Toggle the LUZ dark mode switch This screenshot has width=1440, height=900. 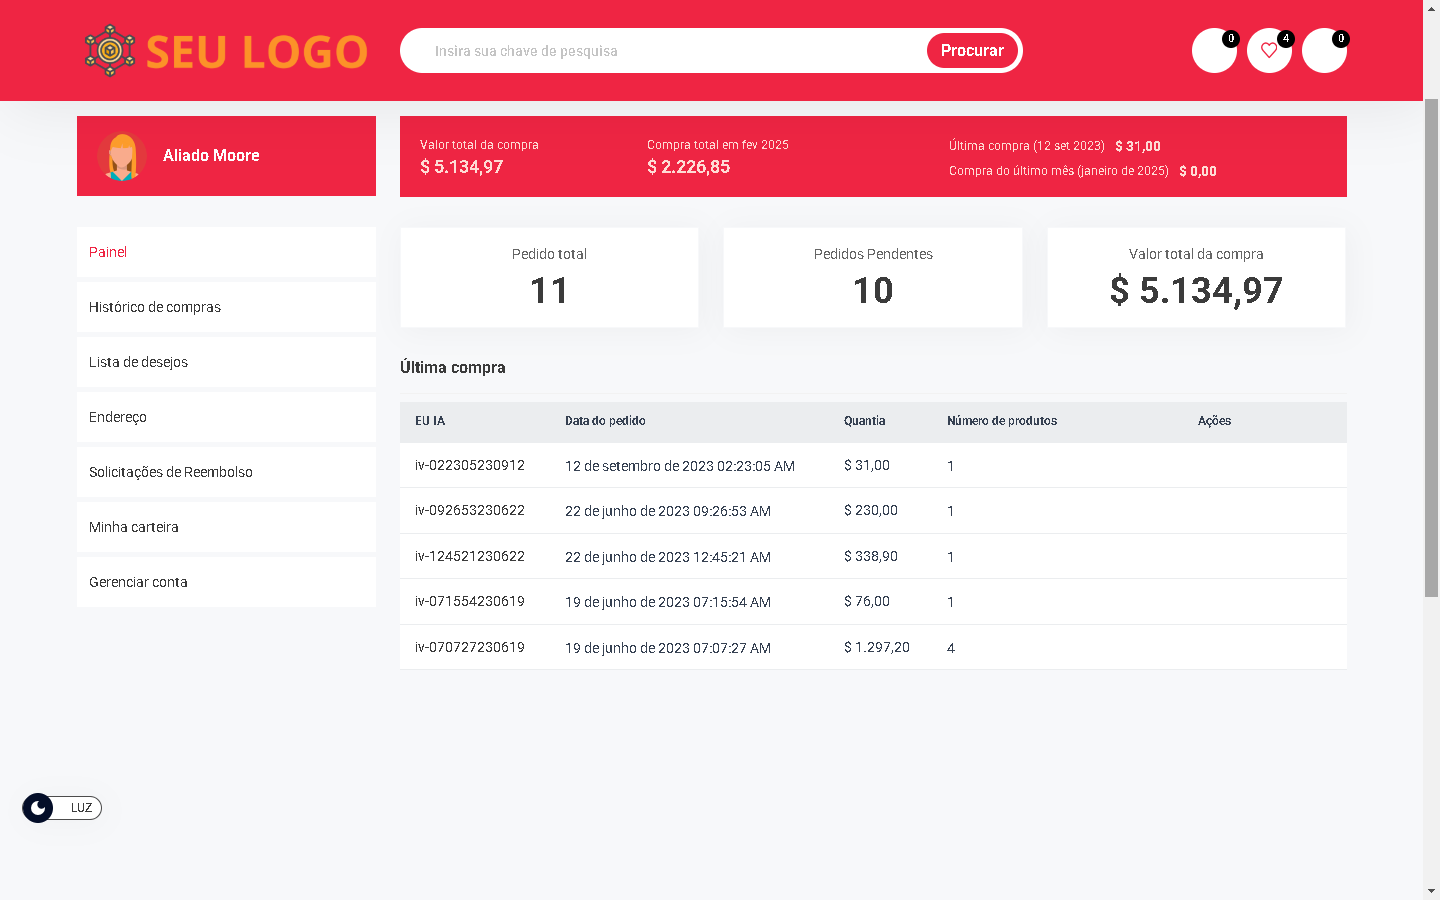click(x=62, y=808)
